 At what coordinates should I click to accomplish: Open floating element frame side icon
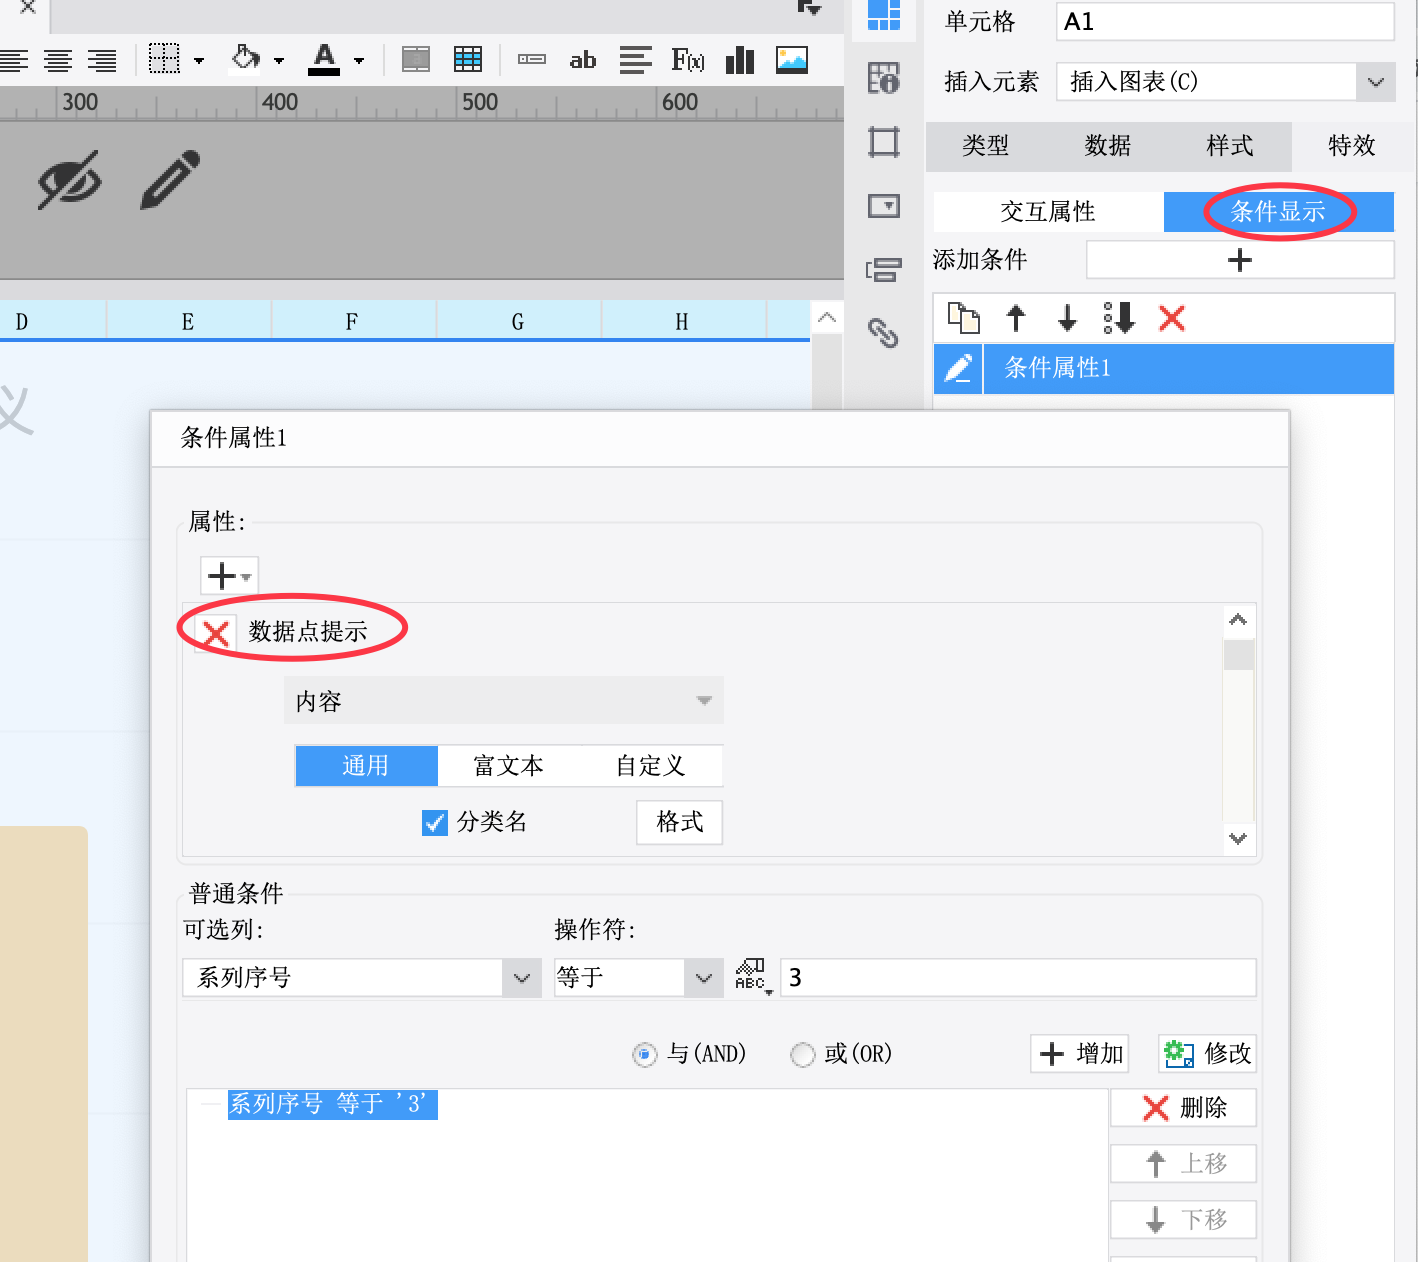884,142
